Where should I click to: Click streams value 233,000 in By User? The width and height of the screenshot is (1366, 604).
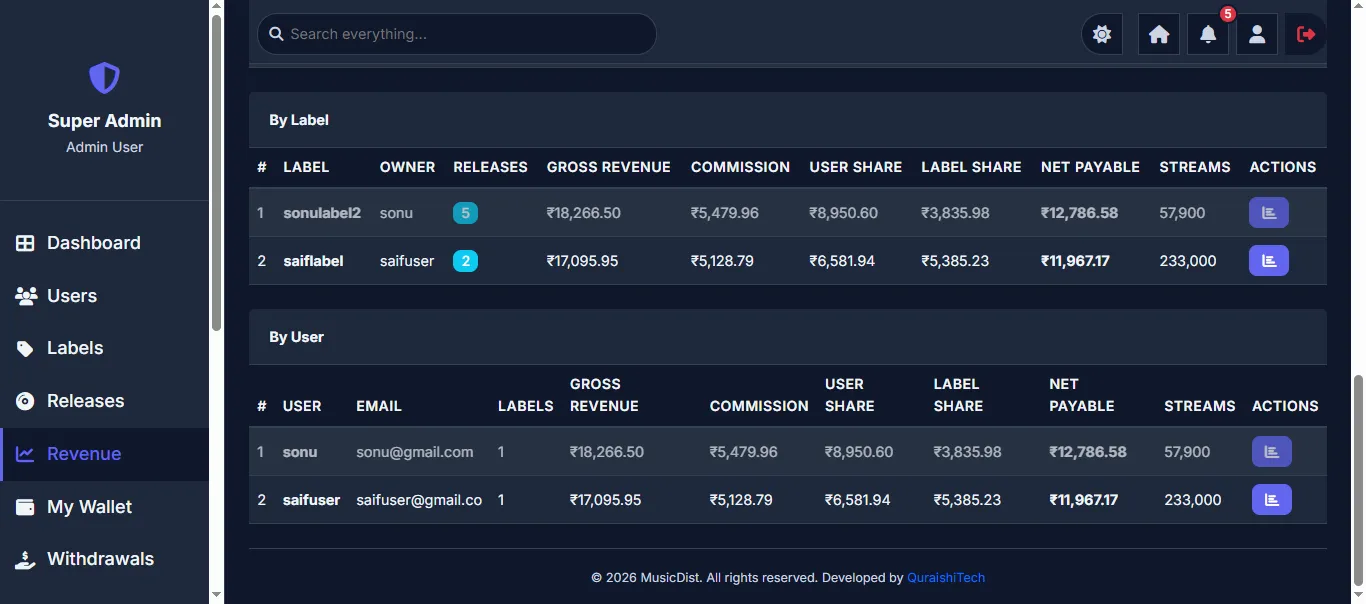click(x=1193, y=500)
